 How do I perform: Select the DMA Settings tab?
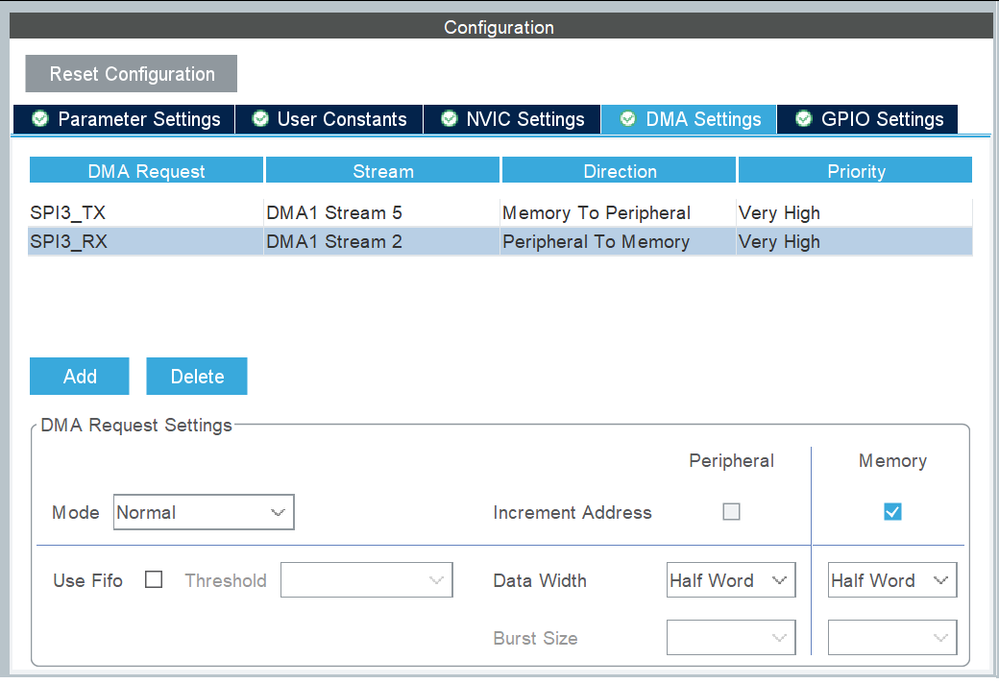689,119
